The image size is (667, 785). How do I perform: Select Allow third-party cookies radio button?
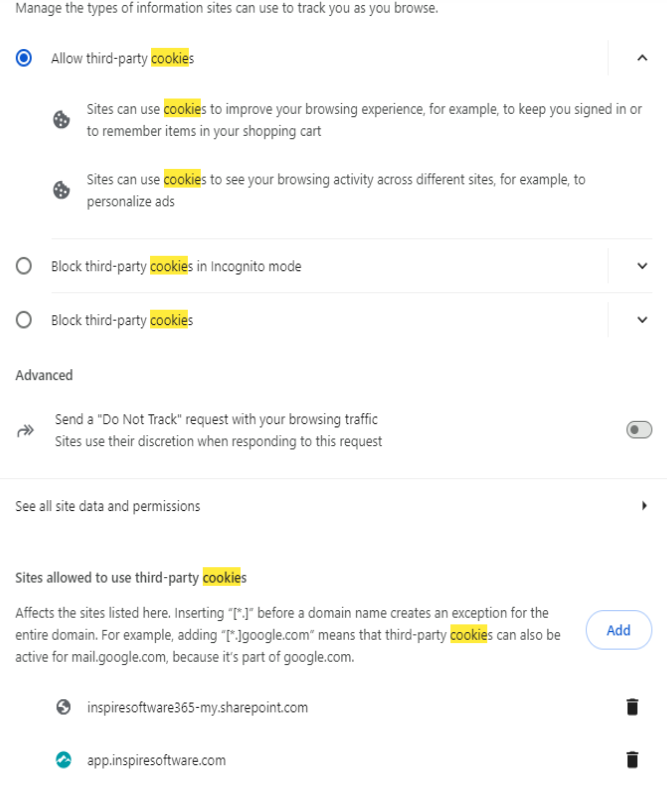coord(24,58)
